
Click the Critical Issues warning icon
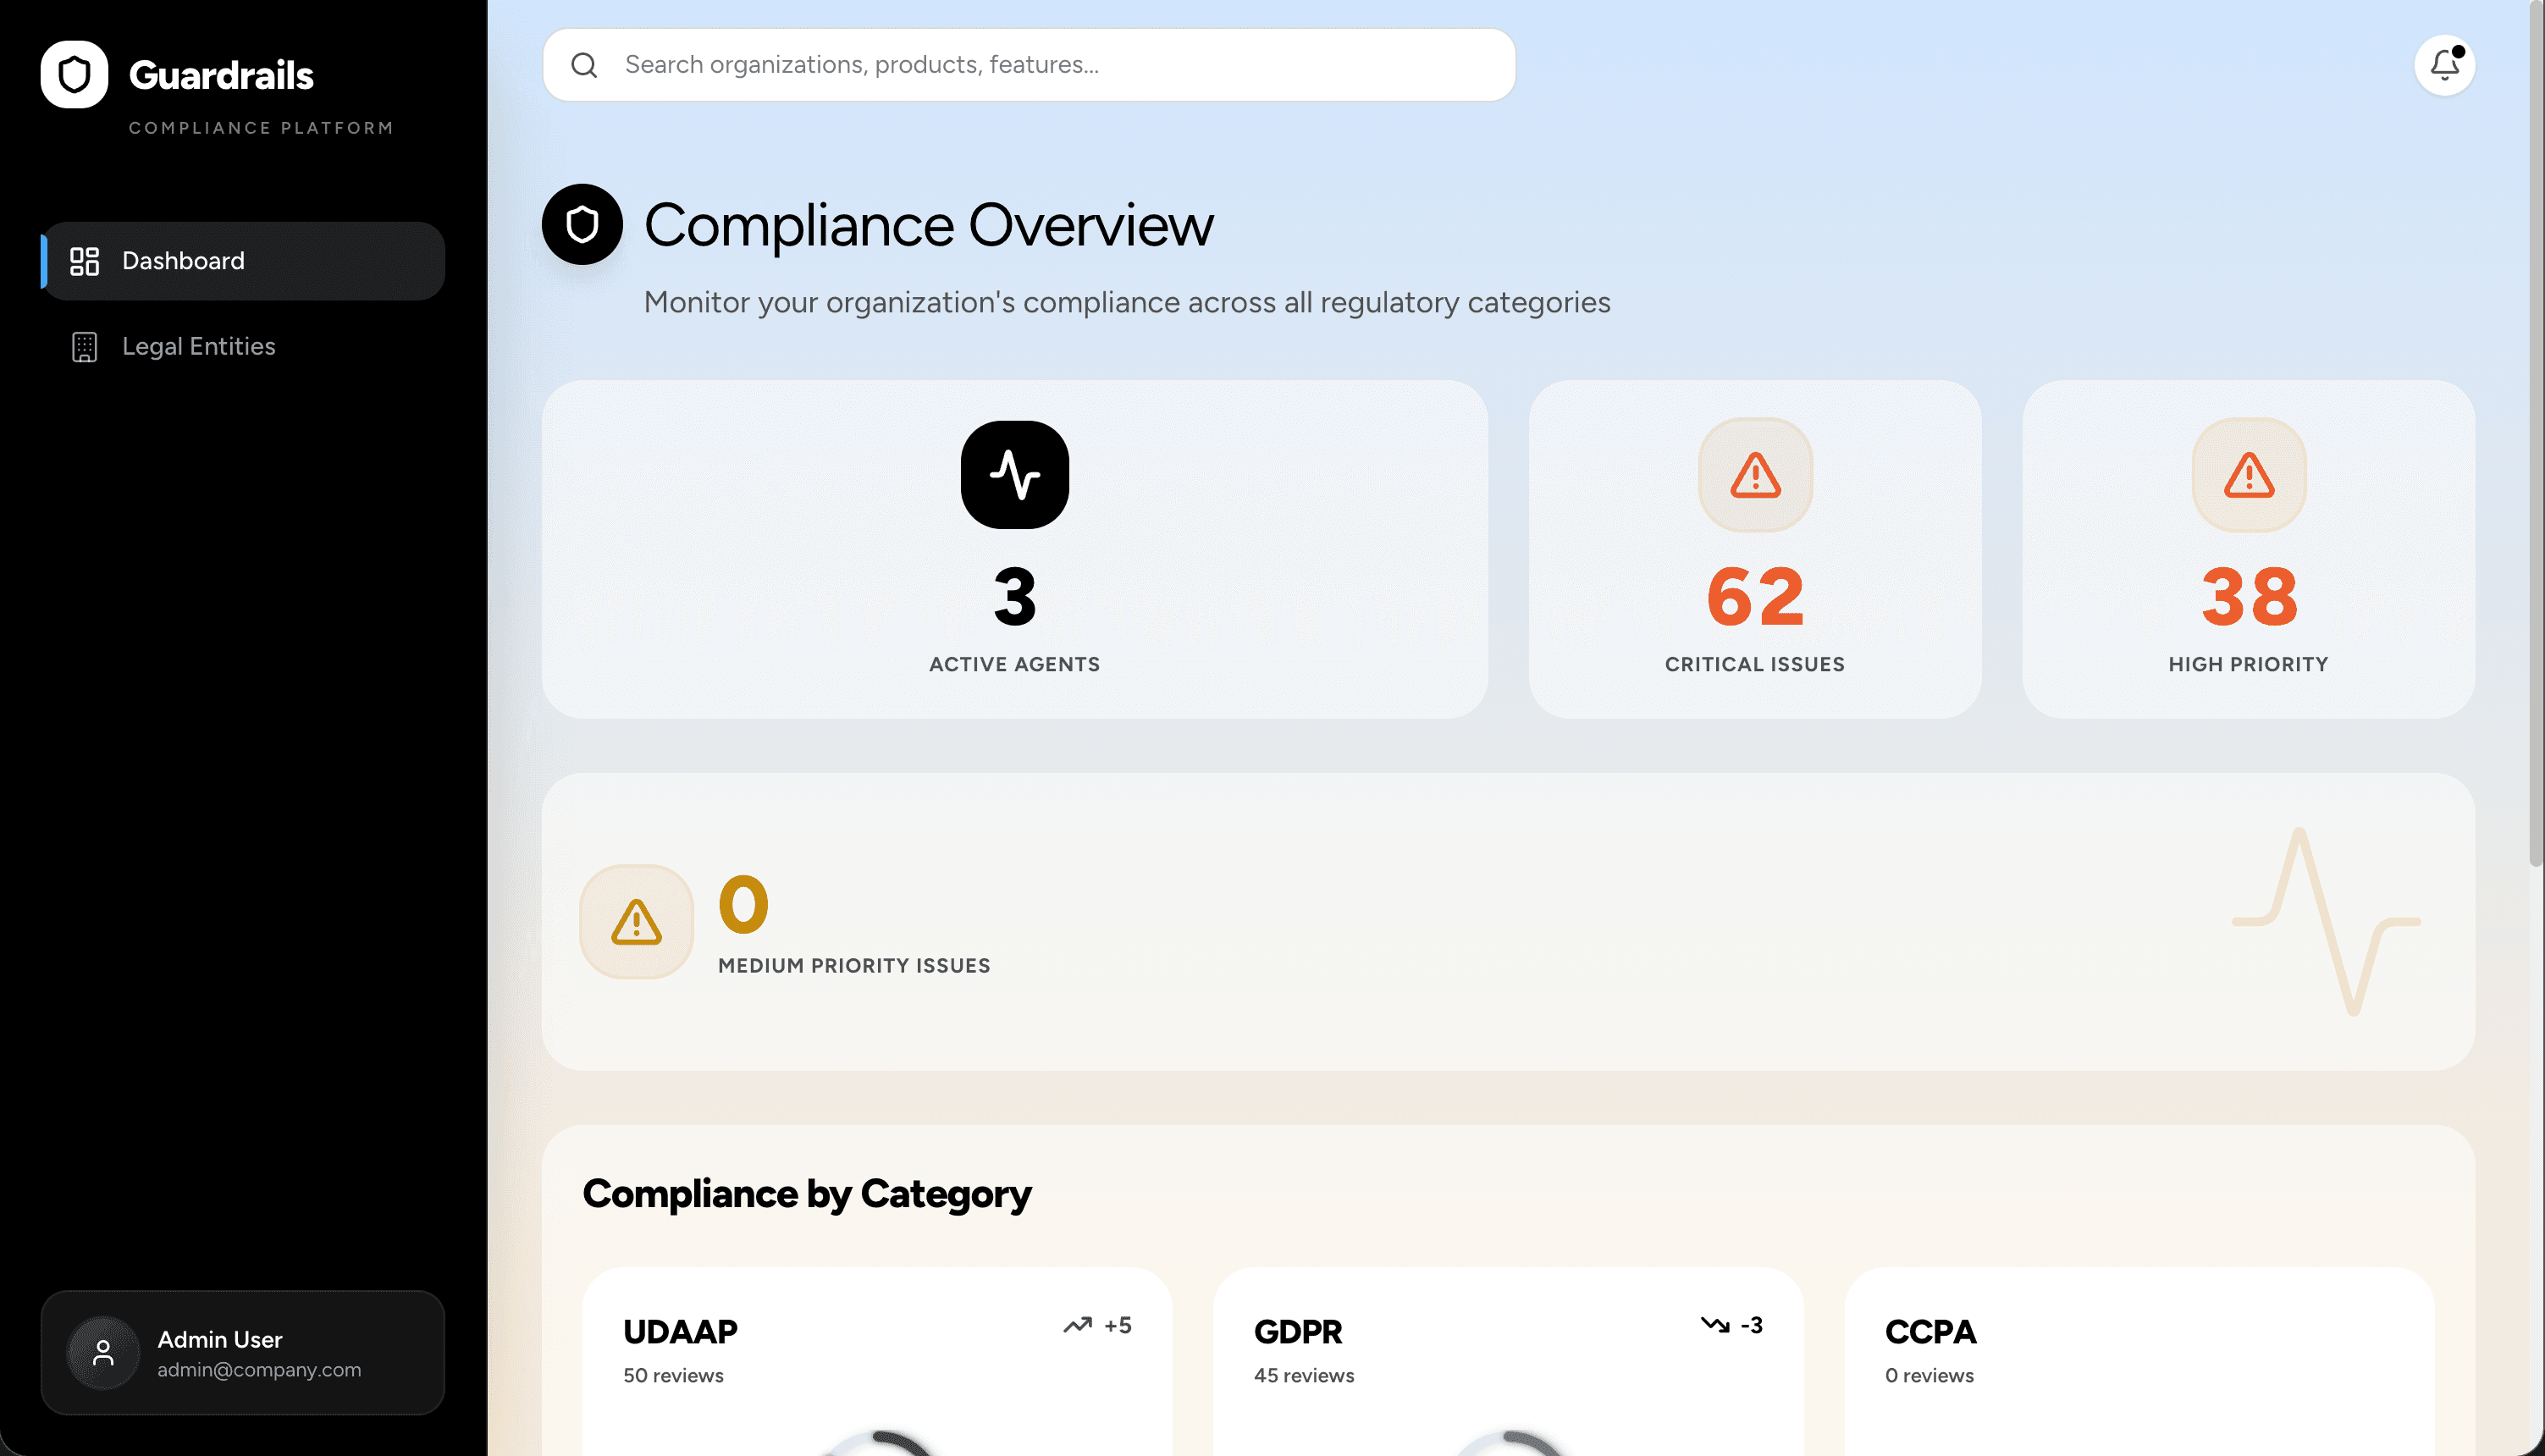click(x=1755, y=474)
